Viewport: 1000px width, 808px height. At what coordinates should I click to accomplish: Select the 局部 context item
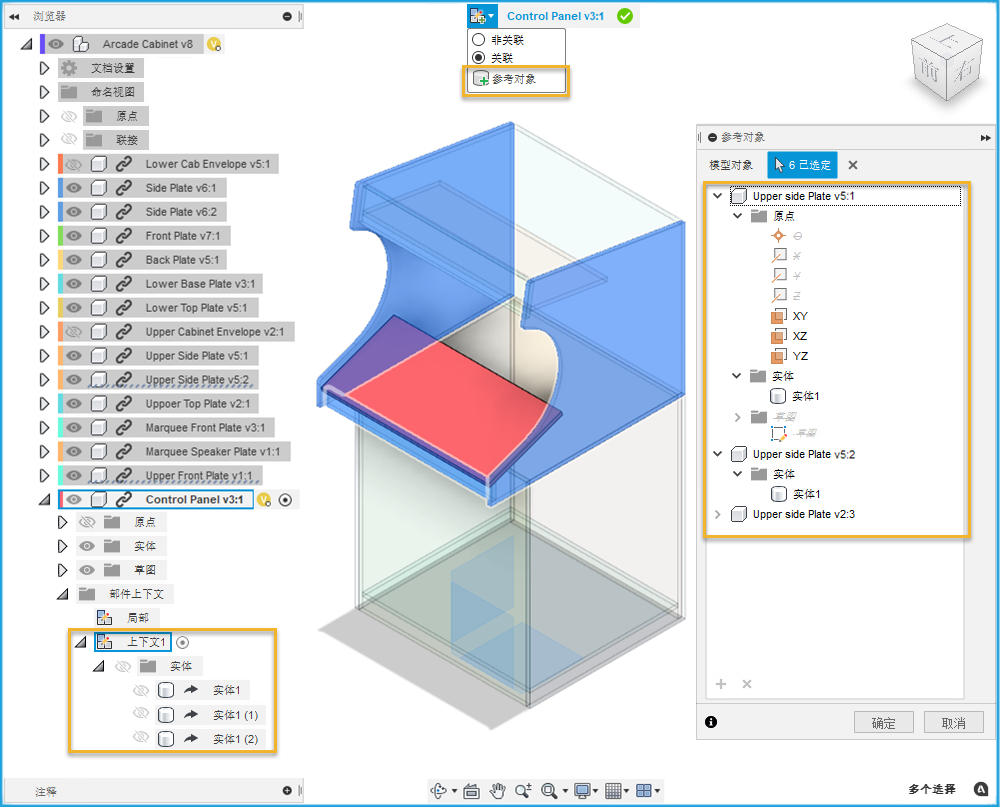[138, 618]
